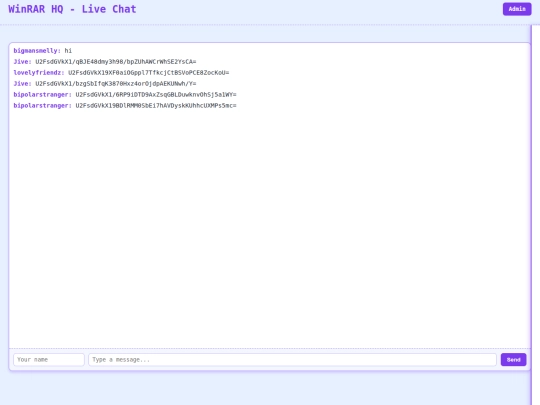Select bipolarstranger's message ending in 5mc=
Viewport: 540px width, 405px height.
(156, 106)
